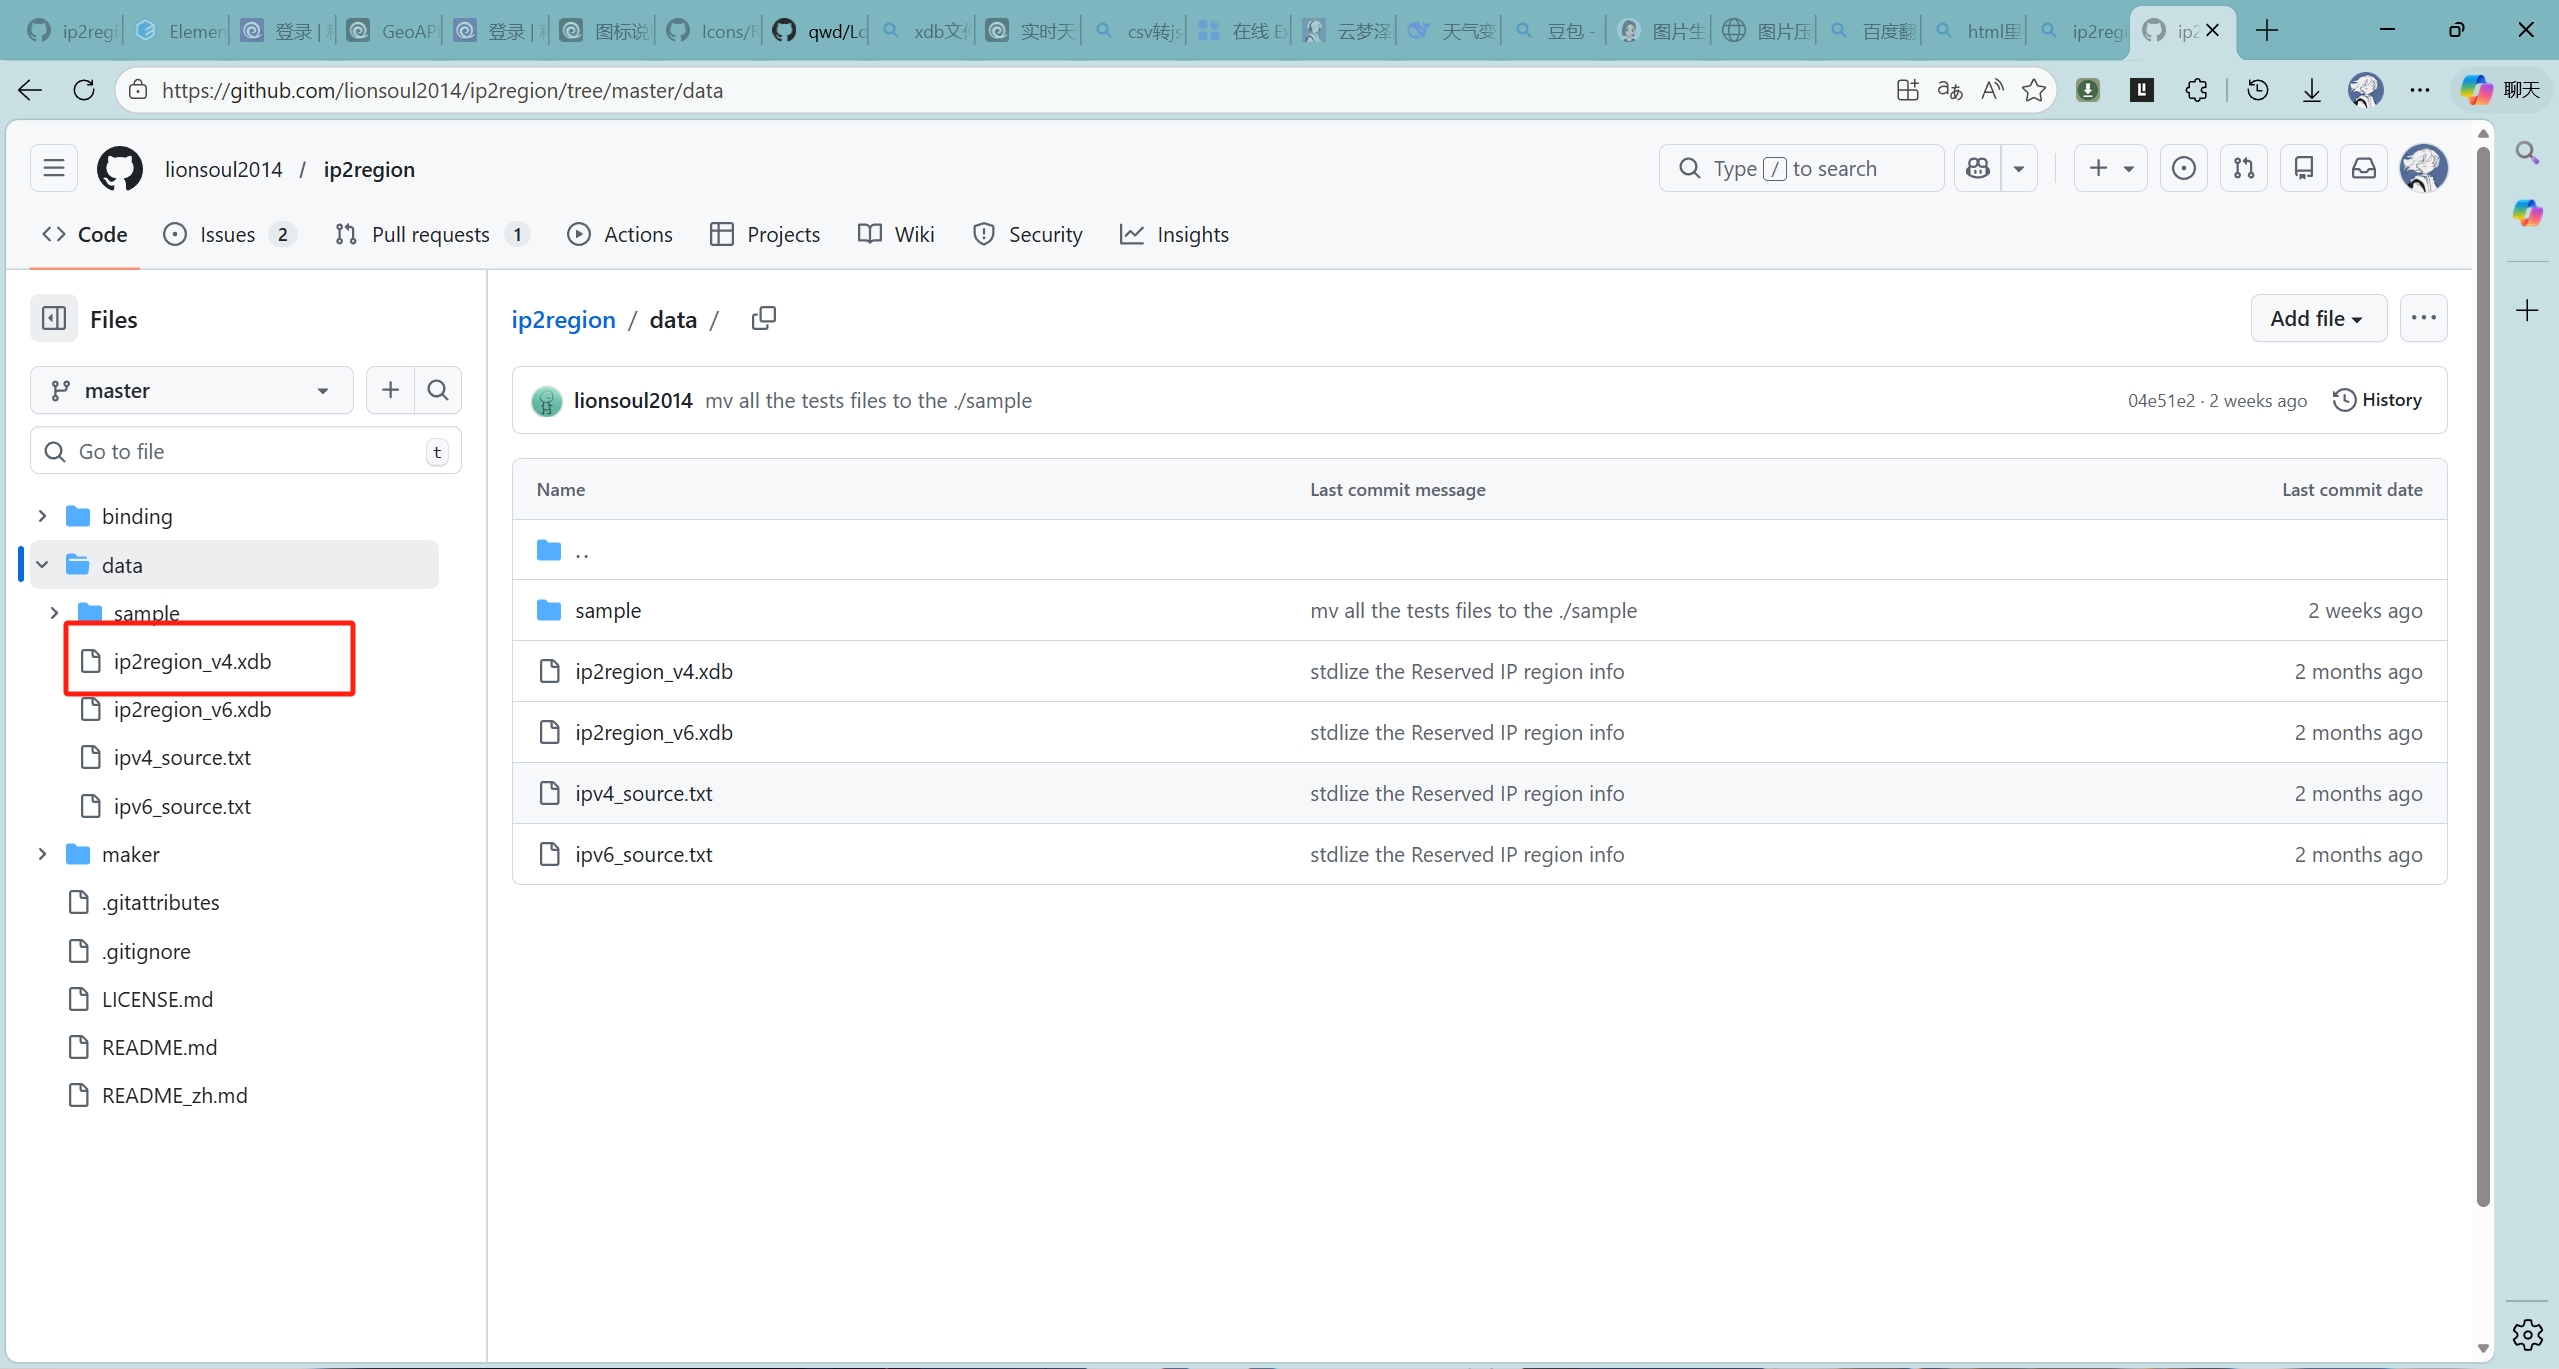Expand the binding folder in tree

[x=42, y=516]
